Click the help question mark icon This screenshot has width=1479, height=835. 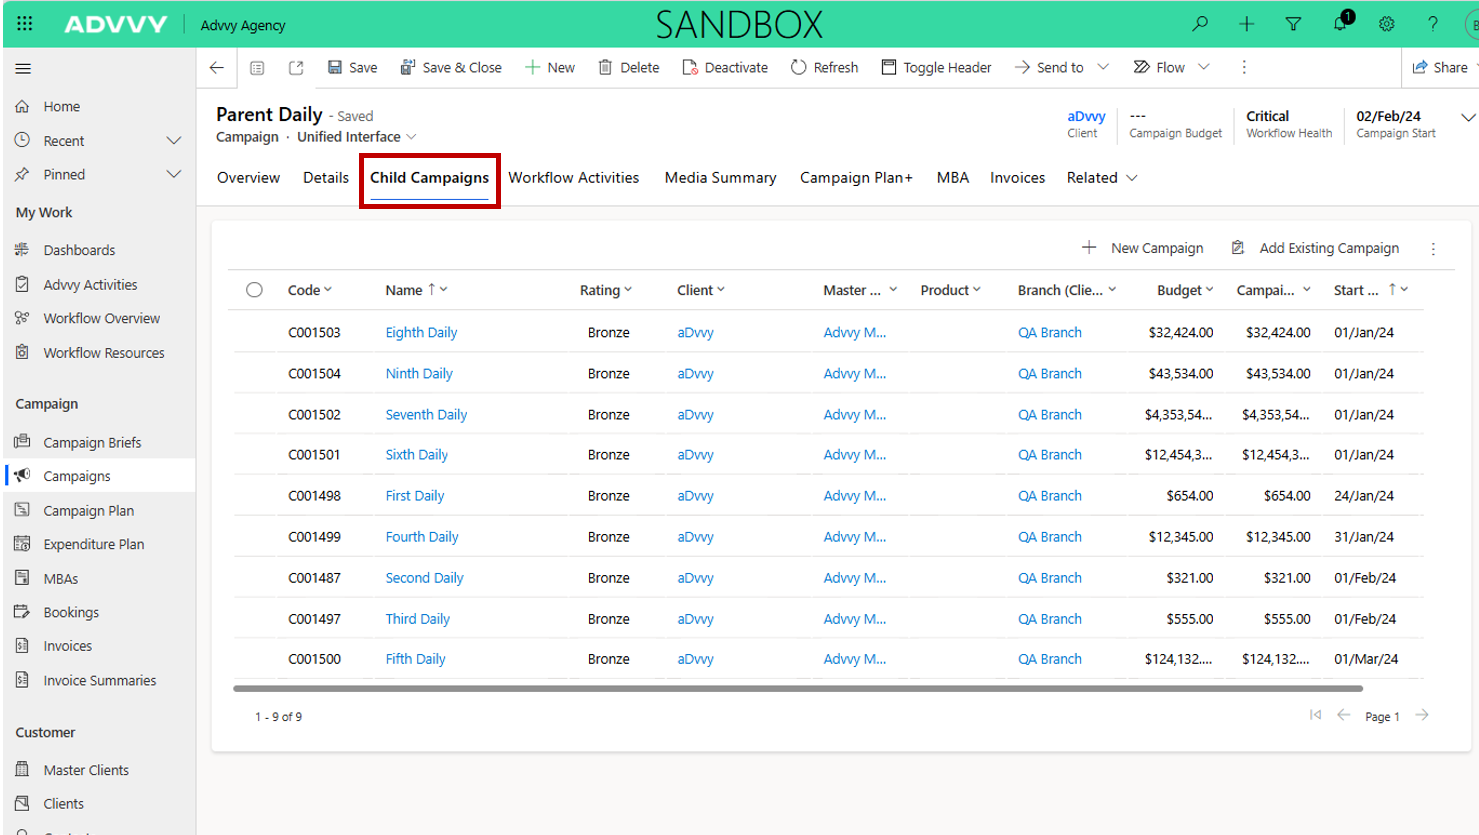(1433, 24)
